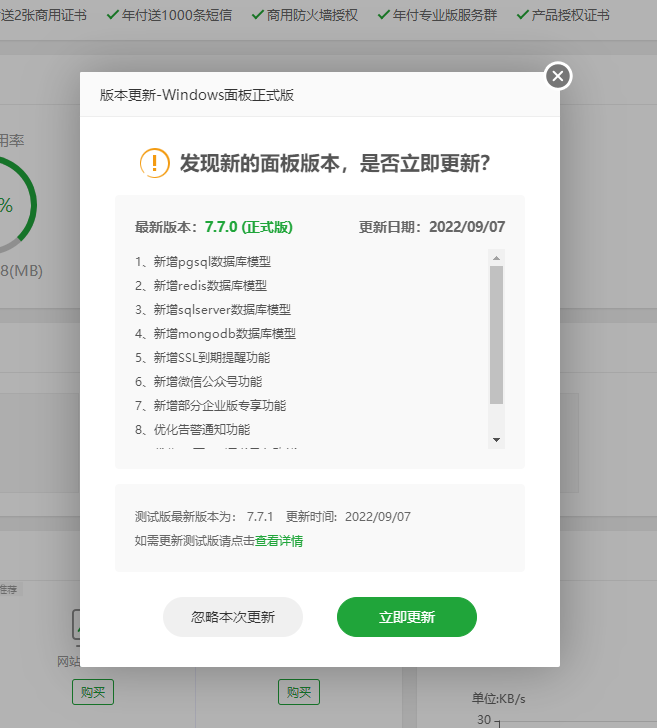Click the update date 2022/09/07 in bold
The width and height of the screenshot is (657, 728).
(x=467, y=227)
